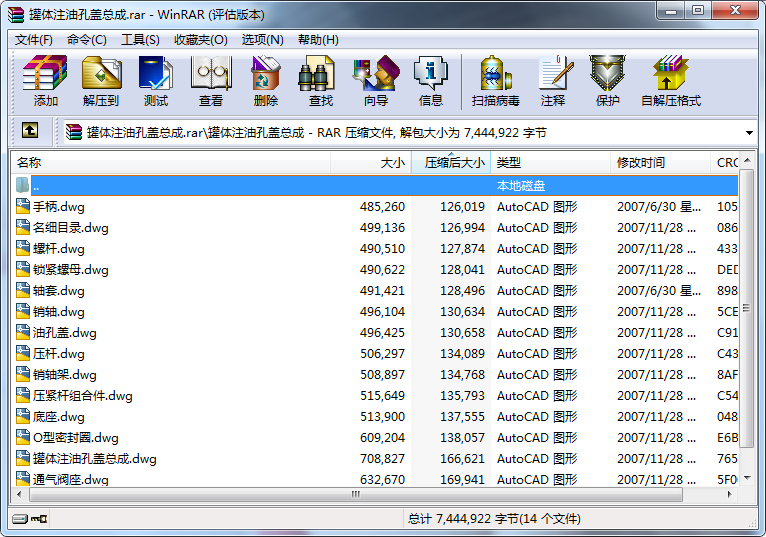Image resolution: width=766 pixels, height=537 pixels.
Task: Click size value 499,136 of 名细目录.dwg
Action: pyautogui.click(x=383, y=228)
